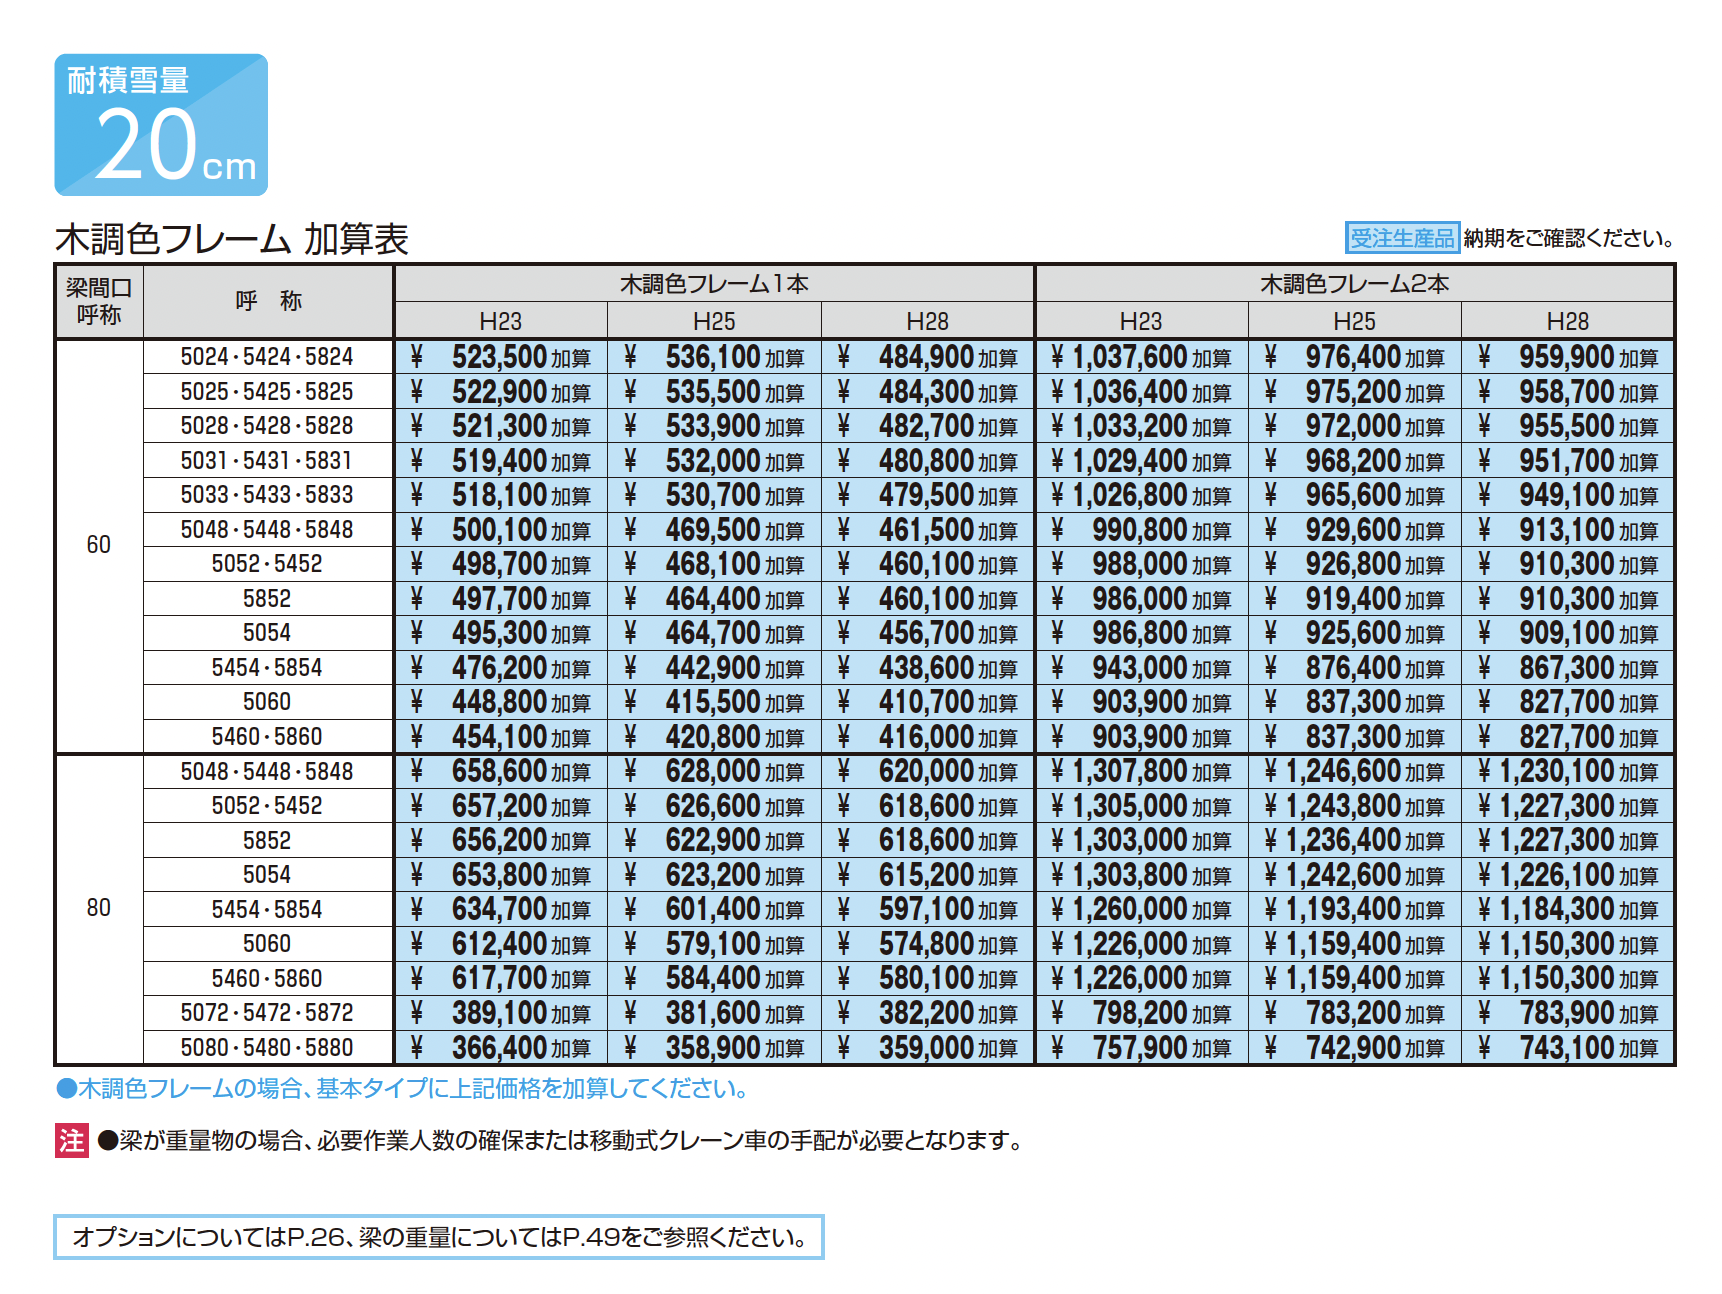Select the 木調色フレーム1本 column group header
The height and width of the screenshot is (1294, 1722).
pyautogui.click(x=713, y=284)
